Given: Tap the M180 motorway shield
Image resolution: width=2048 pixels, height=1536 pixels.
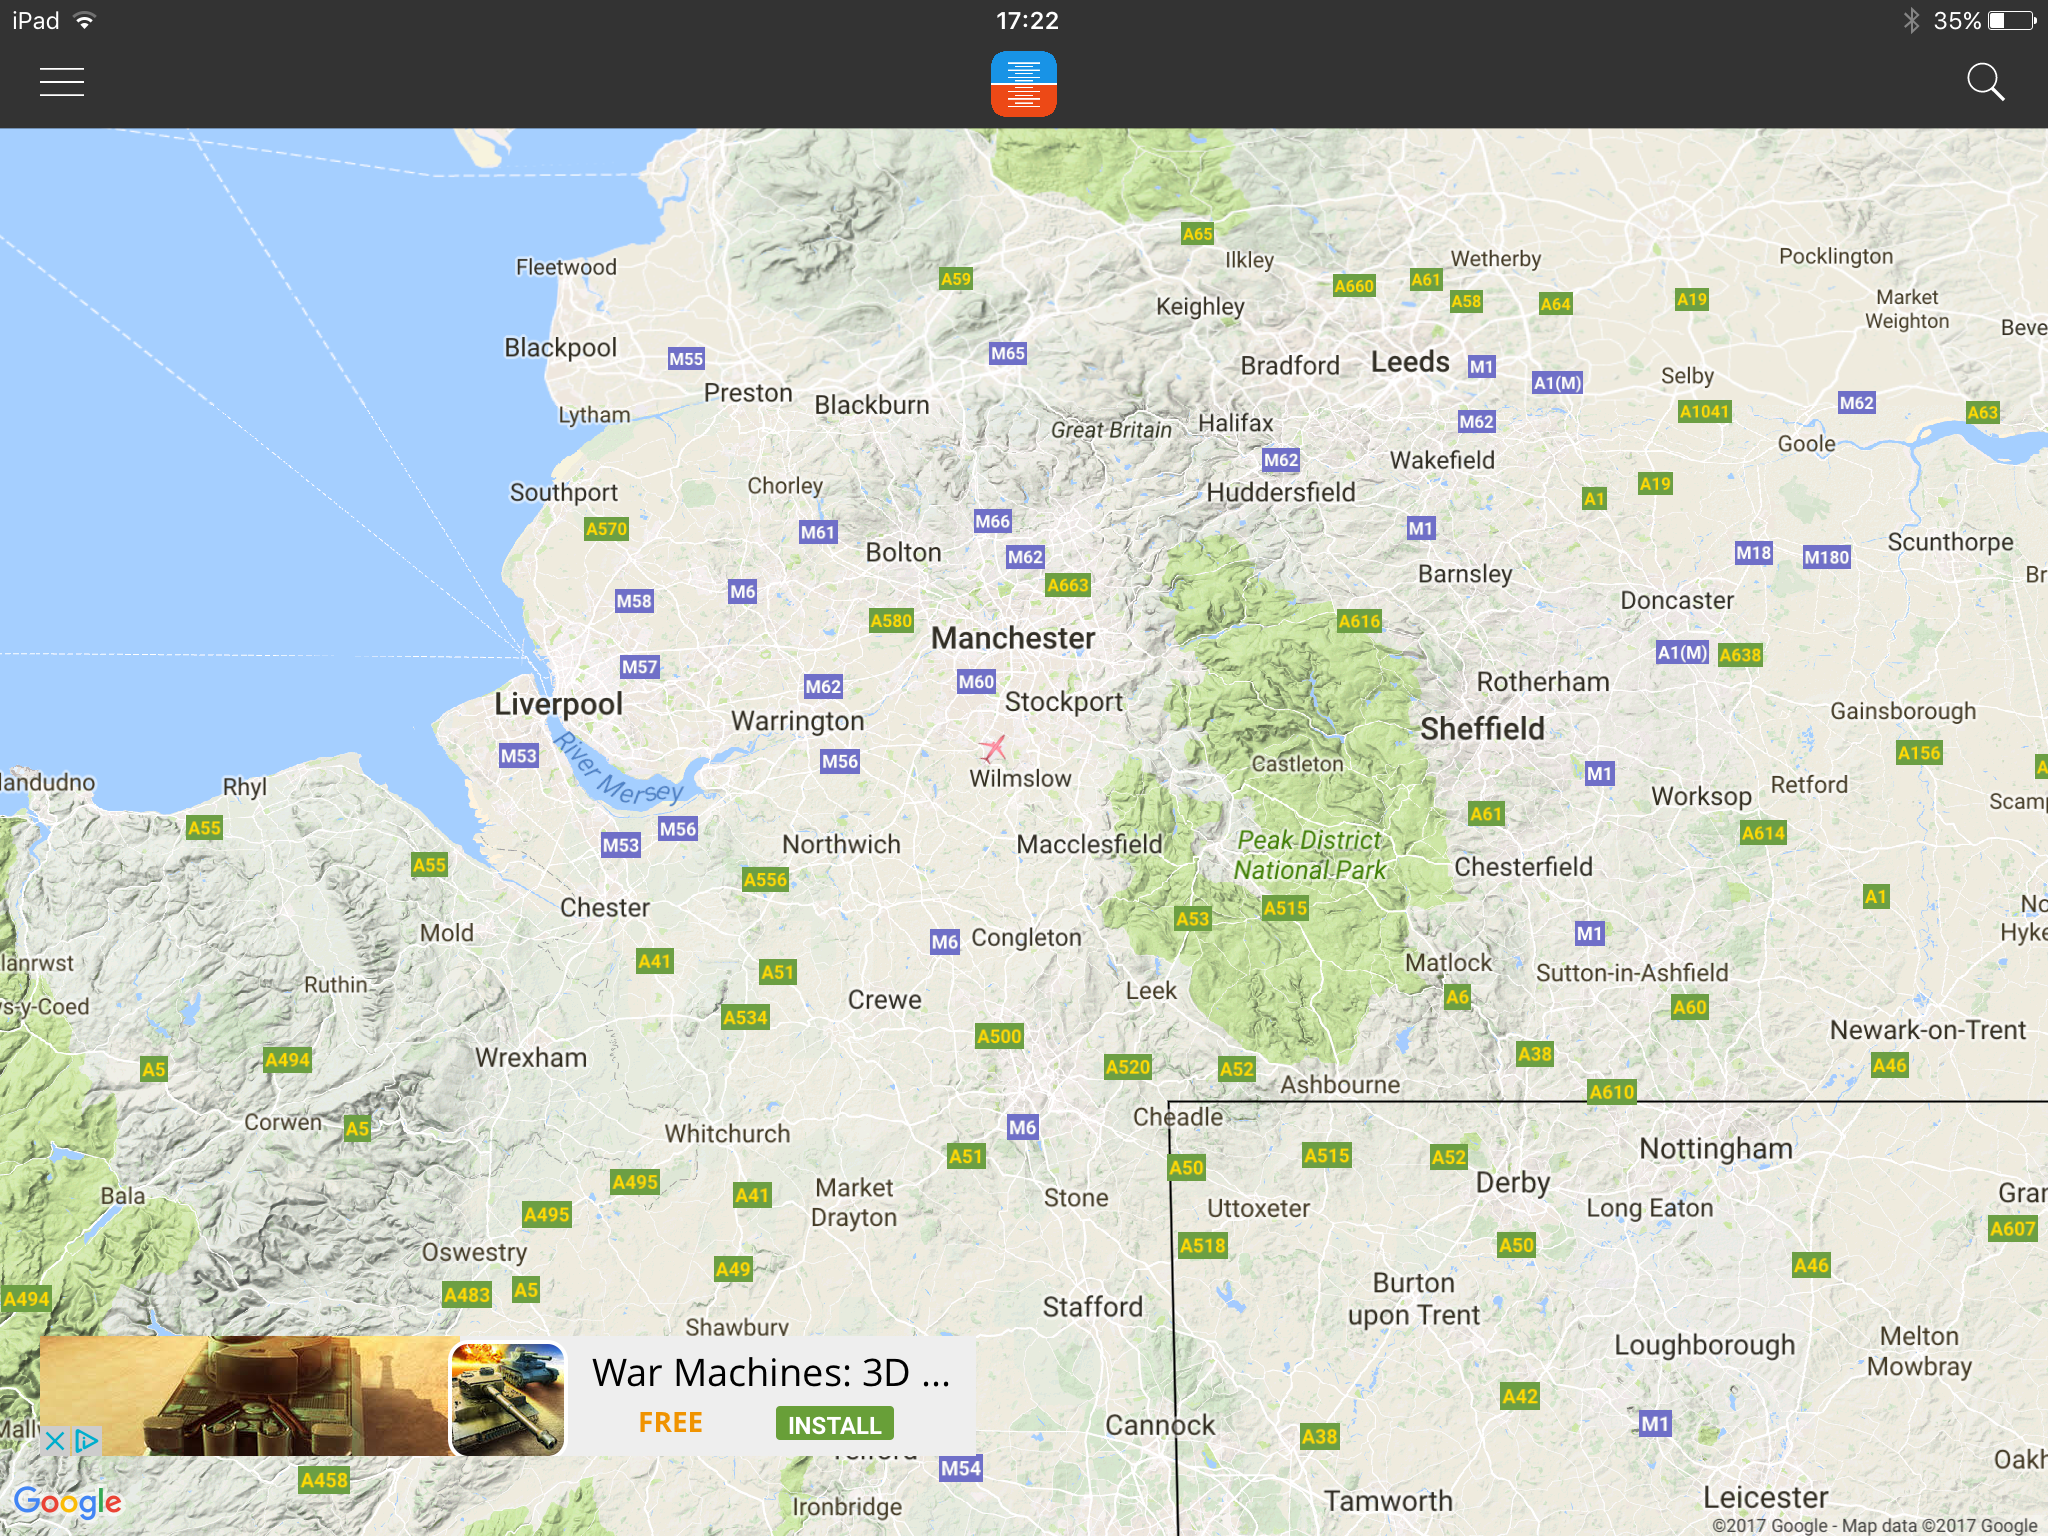Looking at the screenshot, I should (1826, 557).
